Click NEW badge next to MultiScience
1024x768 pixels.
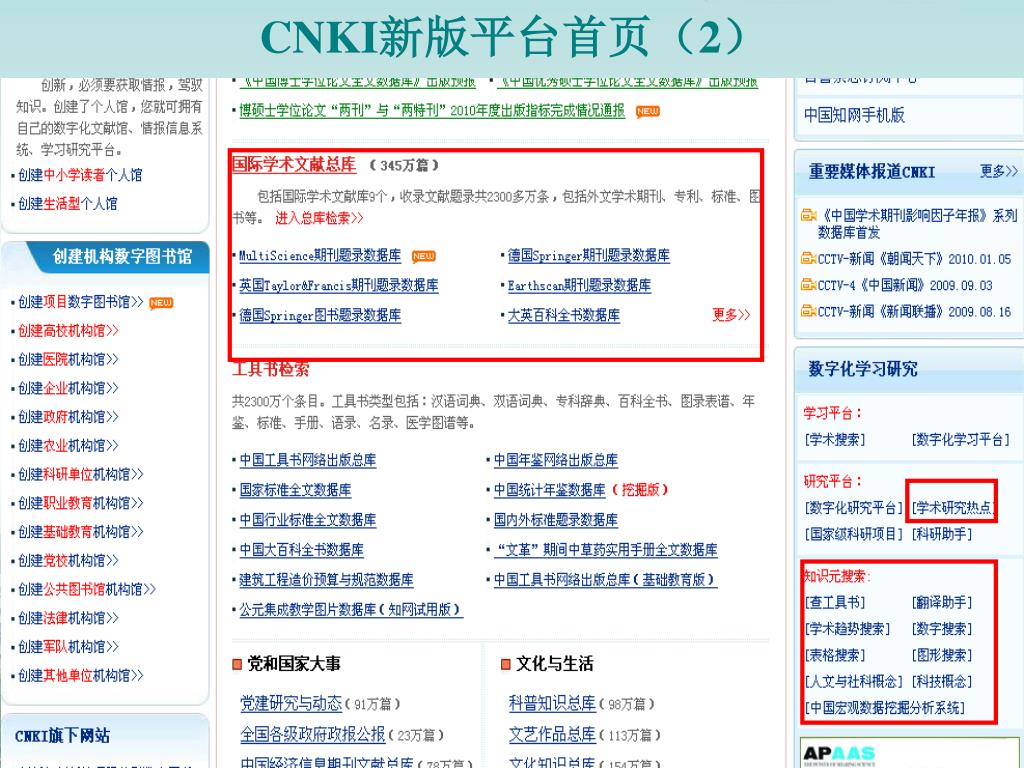[423, 256]
